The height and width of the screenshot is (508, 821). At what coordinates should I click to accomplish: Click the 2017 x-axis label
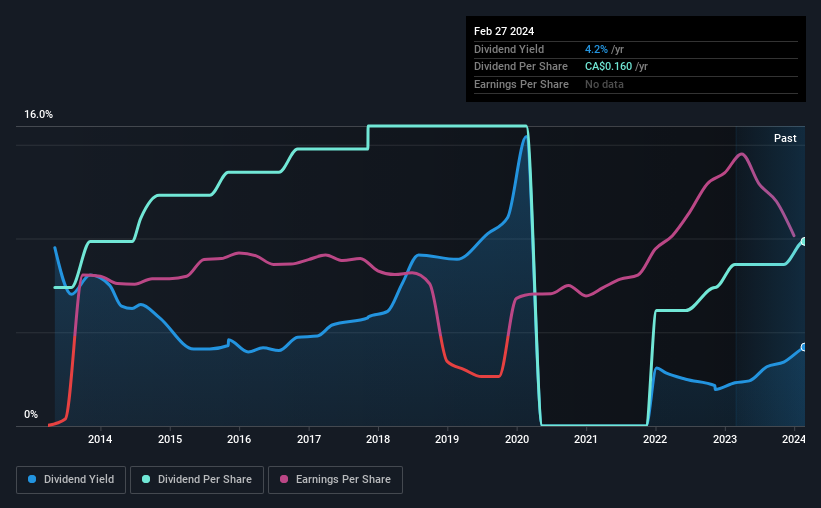coord(309,439)
